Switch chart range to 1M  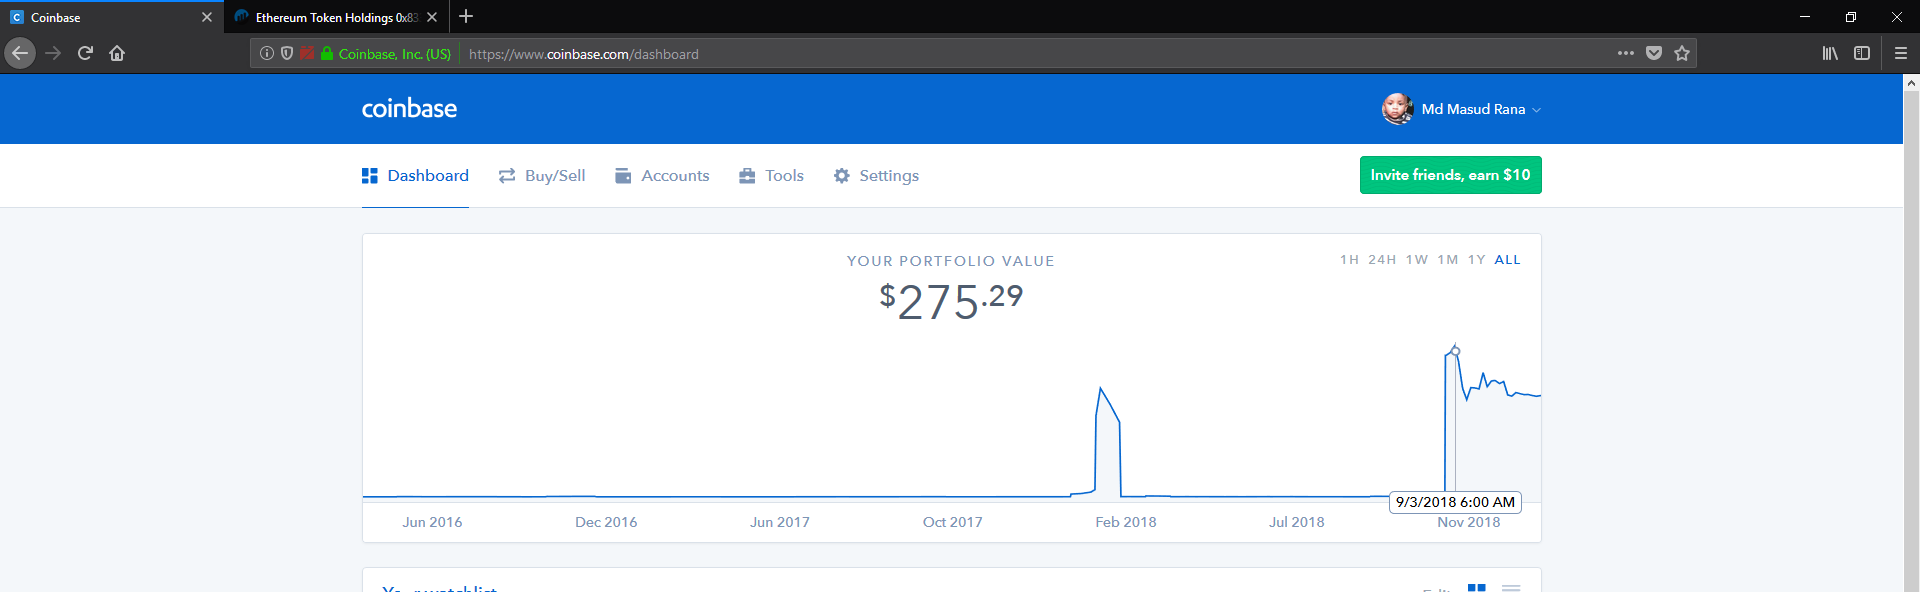click(1448, 259)
